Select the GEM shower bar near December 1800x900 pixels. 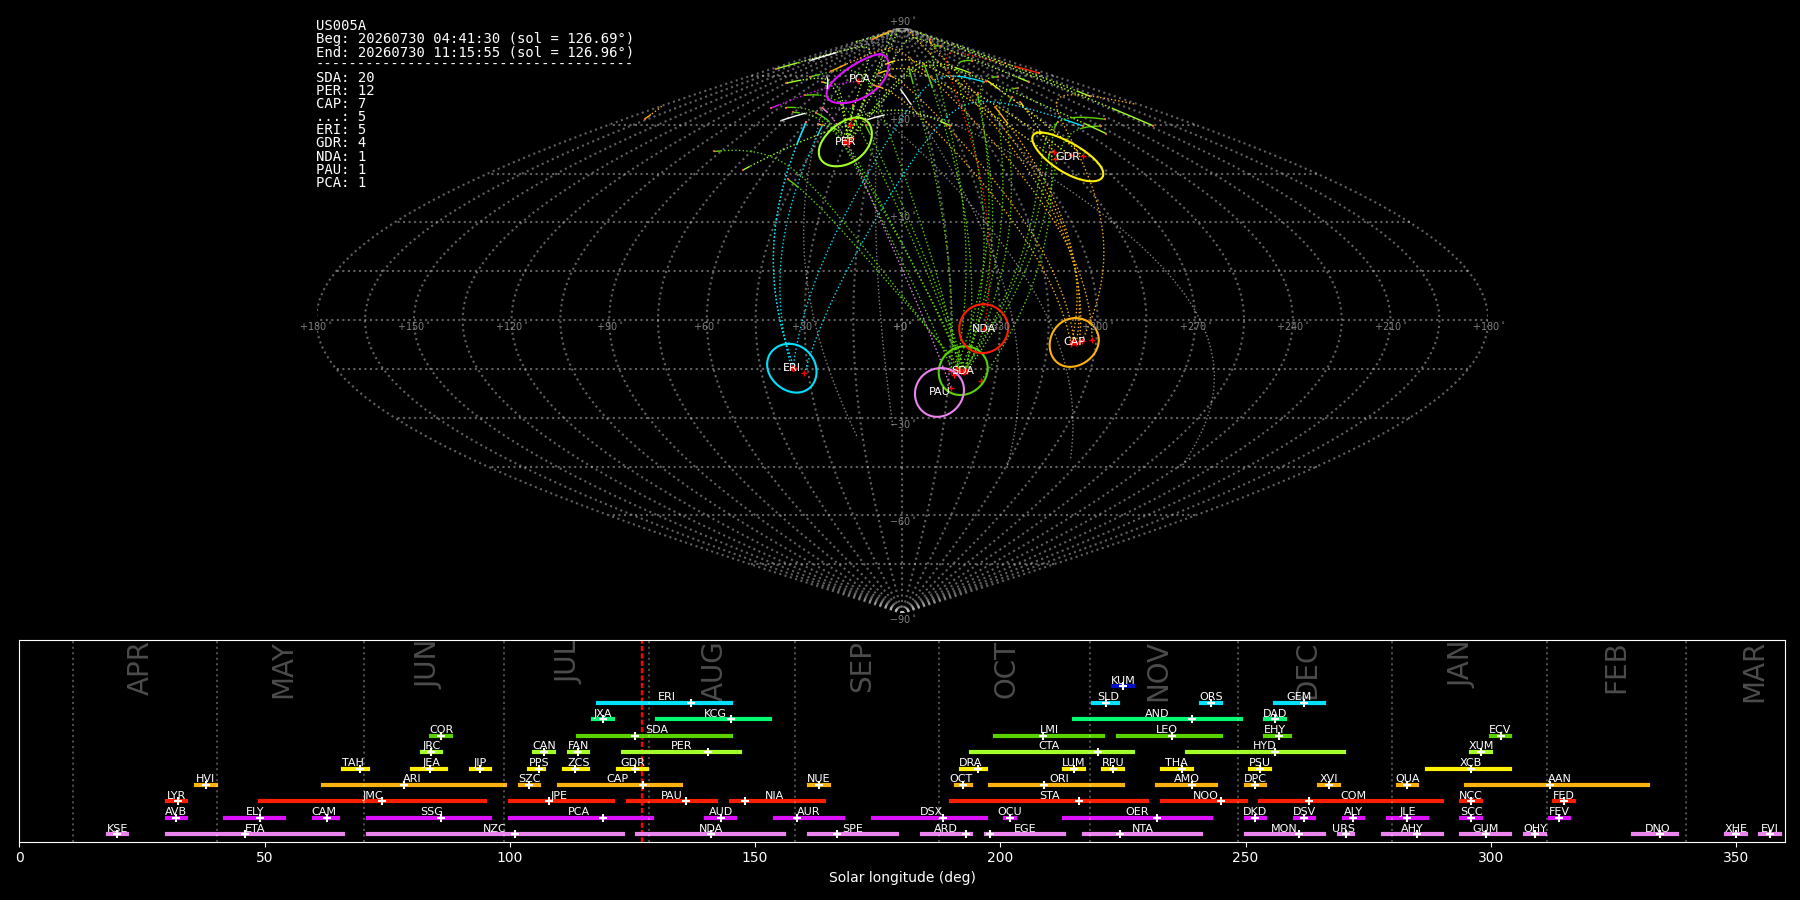[x=1299, y=703]
